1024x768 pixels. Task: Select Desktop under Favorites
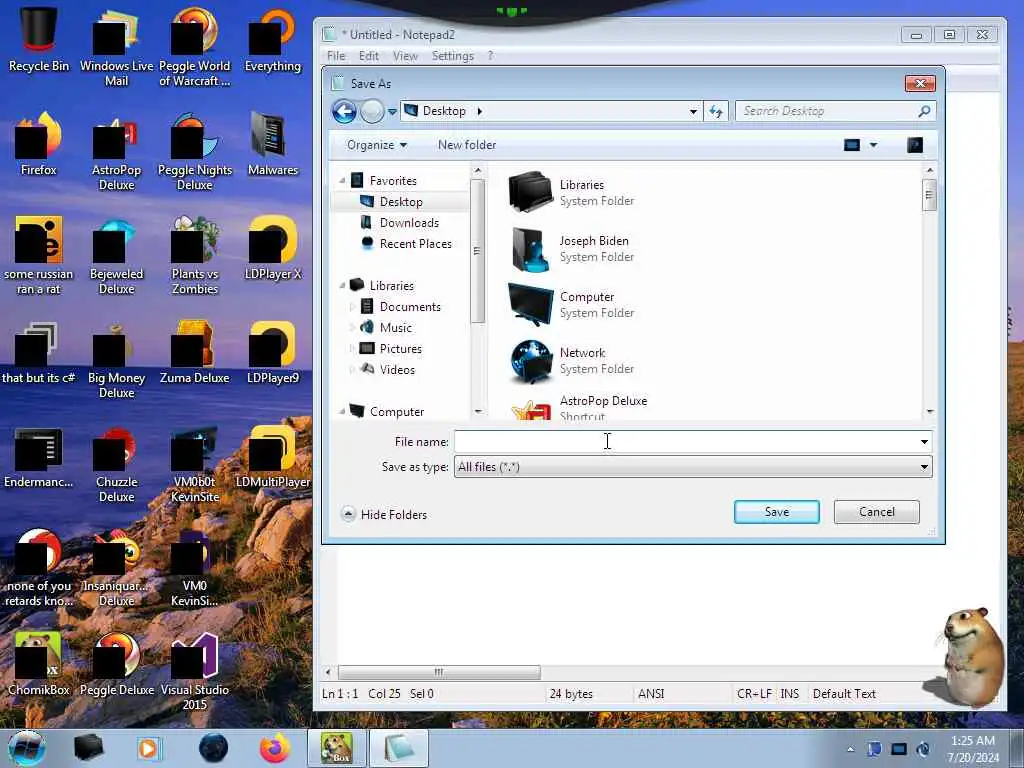pyautogui.click(x=401, y=202)
